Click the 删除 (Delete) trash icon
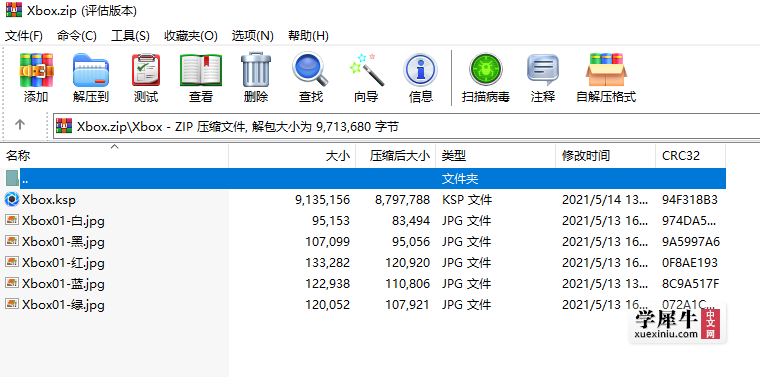760x377 pixels. click(256, 70)
